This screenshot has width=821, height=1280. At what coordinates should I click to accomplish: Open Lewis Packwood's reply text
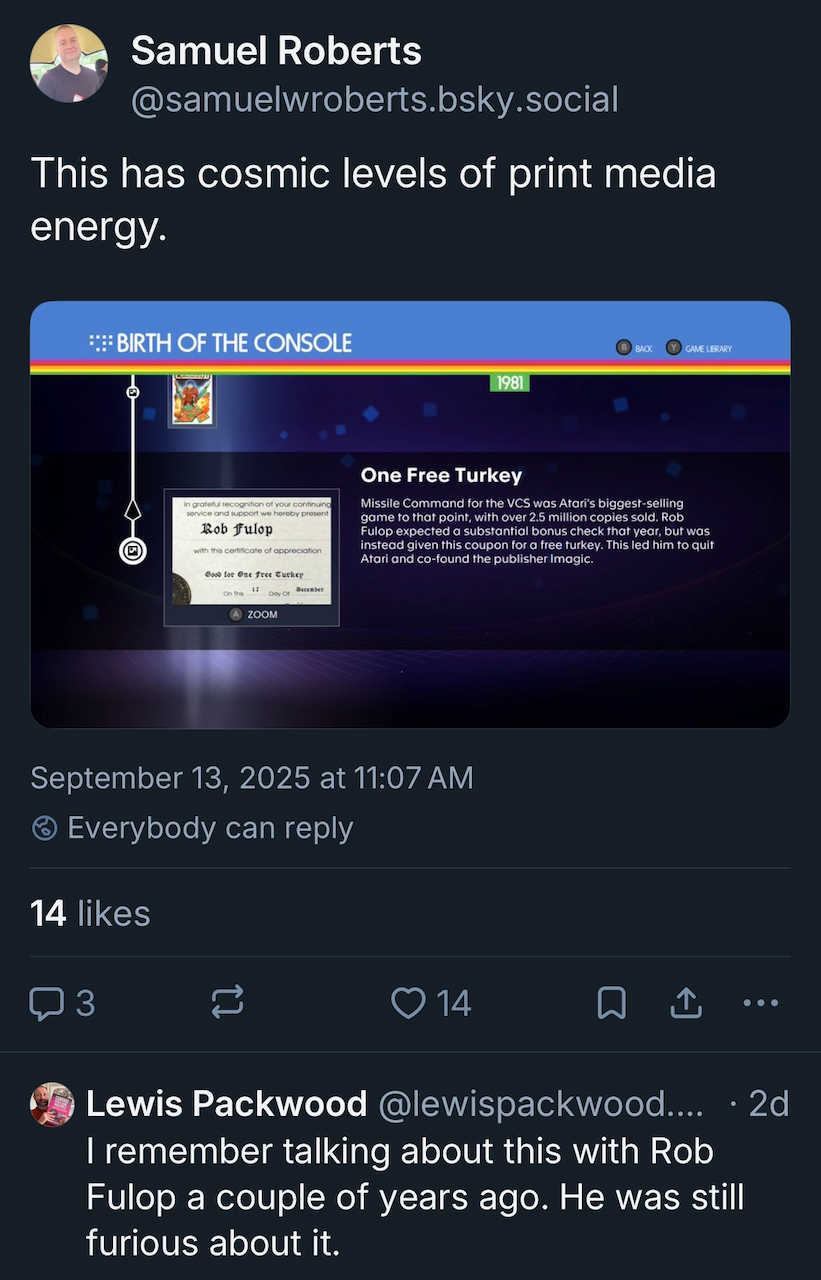pyautogui.click(x=415, y=1197)
